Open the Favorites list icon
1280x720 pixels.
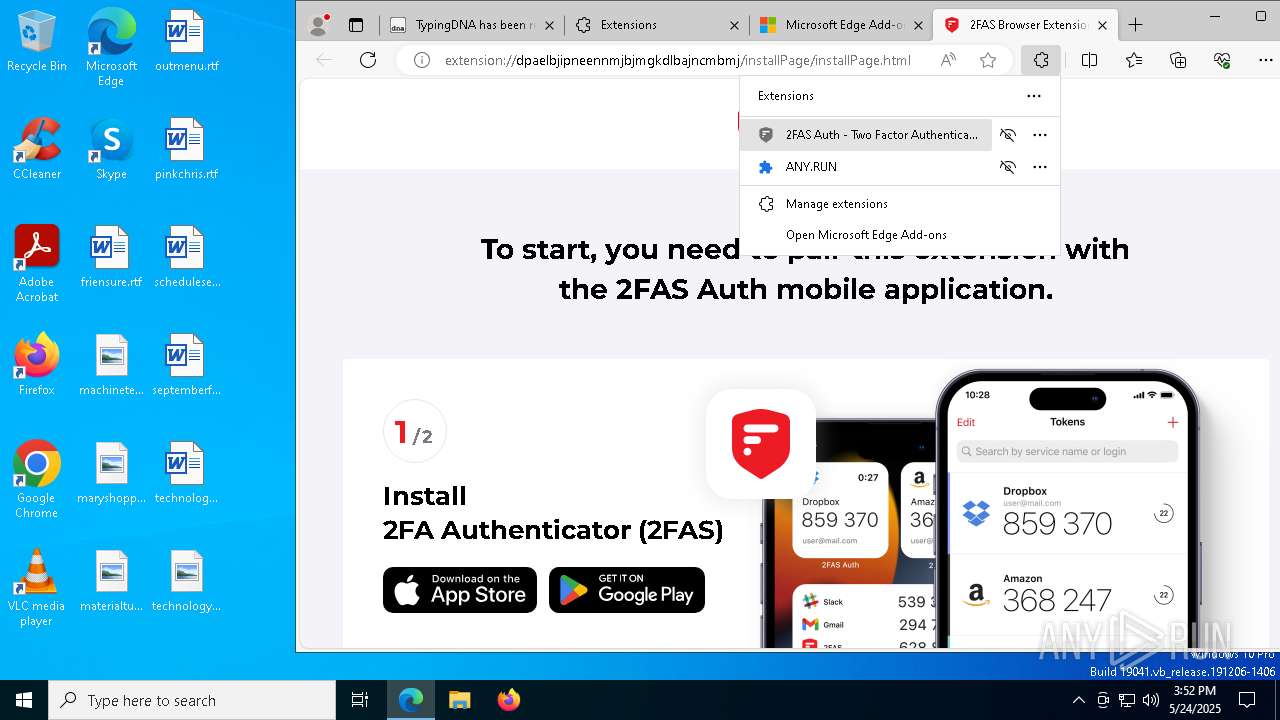pos(1134,60)
